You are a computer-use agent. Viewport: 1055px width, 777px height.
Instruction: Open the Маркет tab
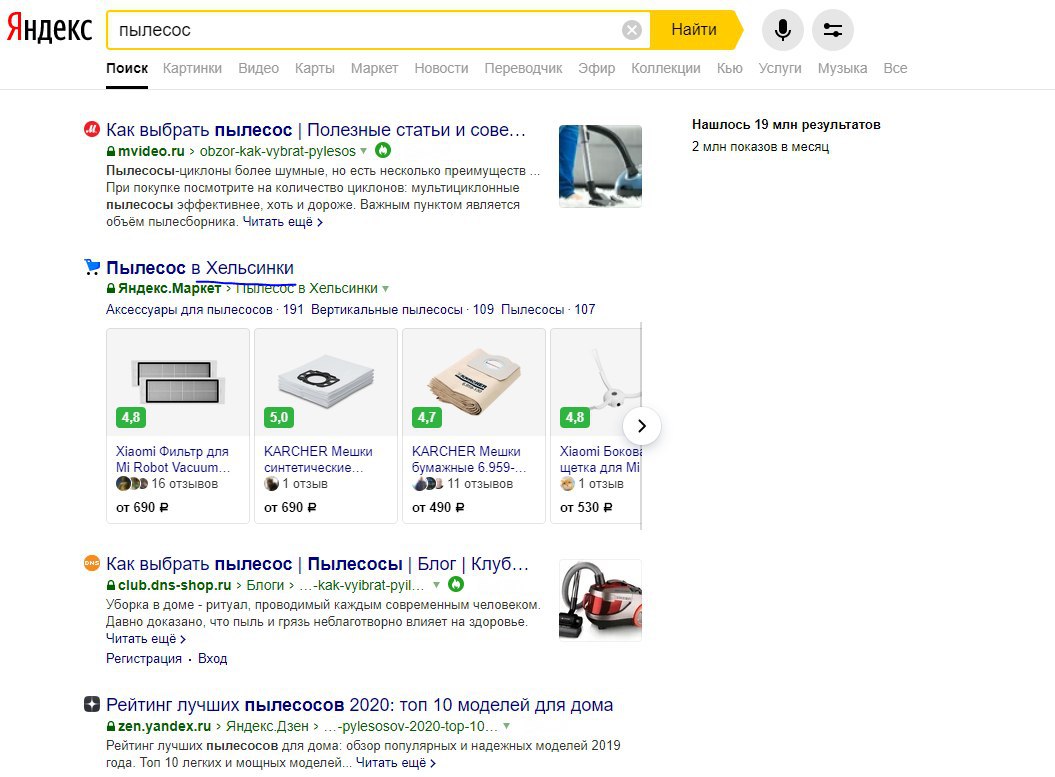tap(374, 68)
